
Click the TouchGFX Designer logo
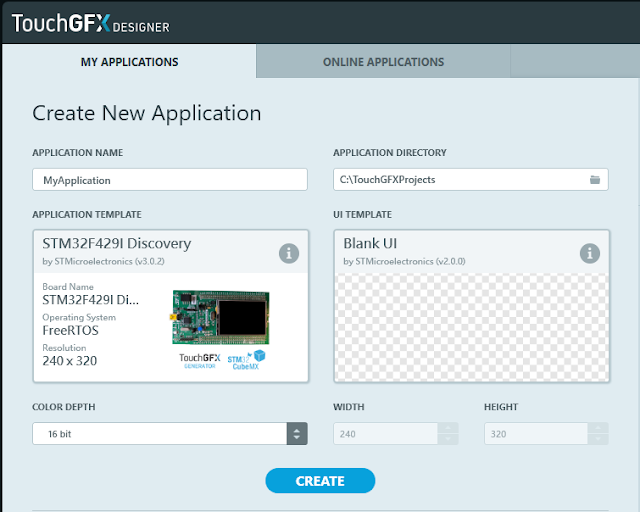pyautogui.click(x=91, y=23)
